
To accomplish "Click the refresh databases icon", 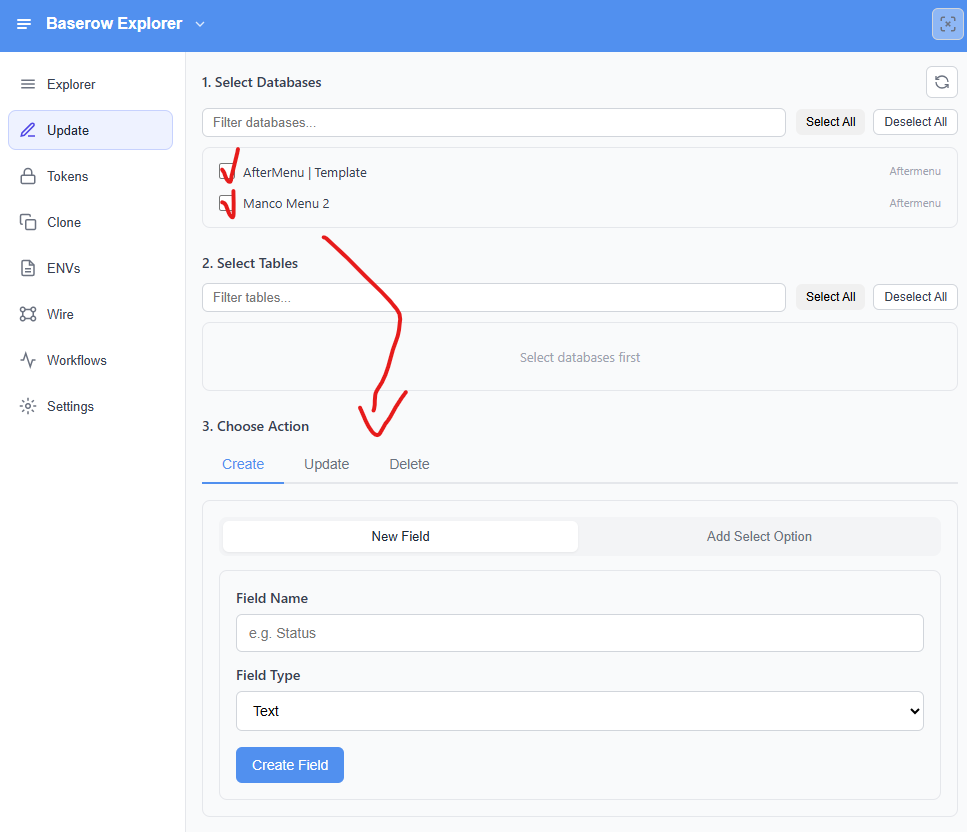I will point(941,82).
